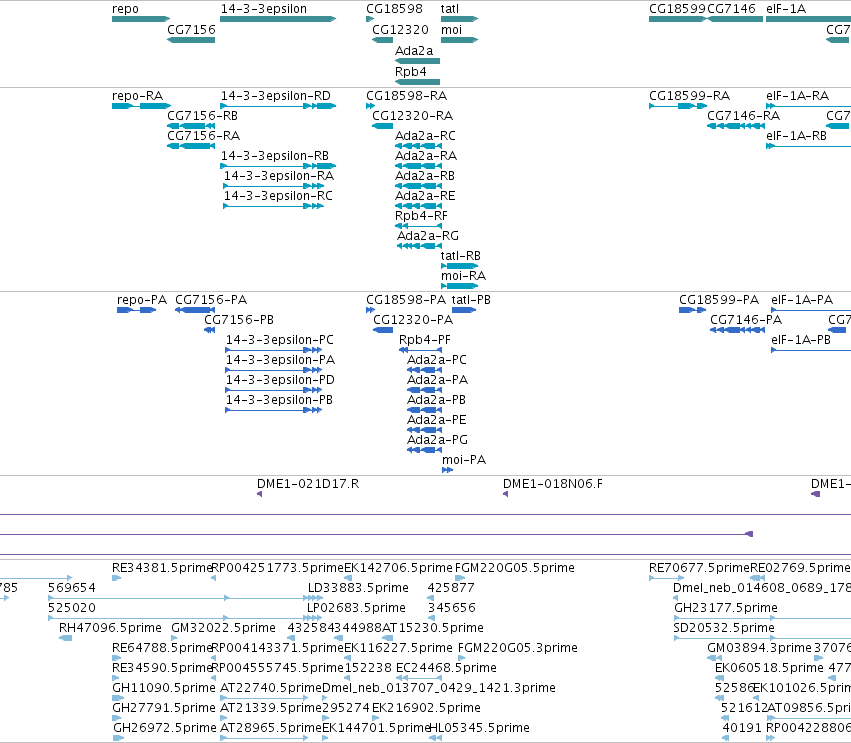
Task: Click transcript 14-3-3epsilon-RB
Action: tap(275, 156)
